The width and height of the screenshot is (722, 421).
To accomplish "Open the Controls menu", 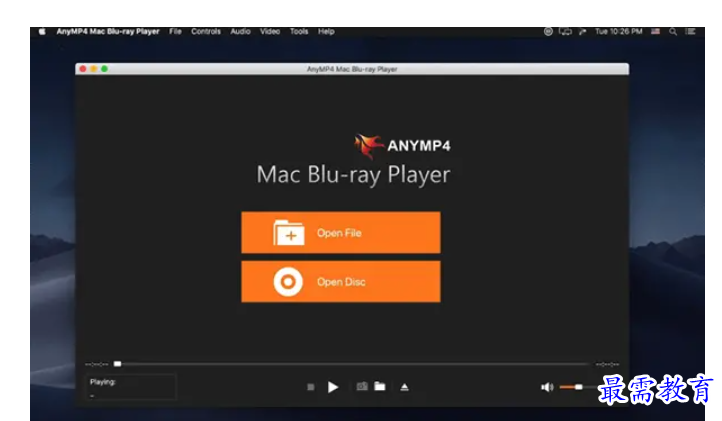I will click(x=206, y=31).
